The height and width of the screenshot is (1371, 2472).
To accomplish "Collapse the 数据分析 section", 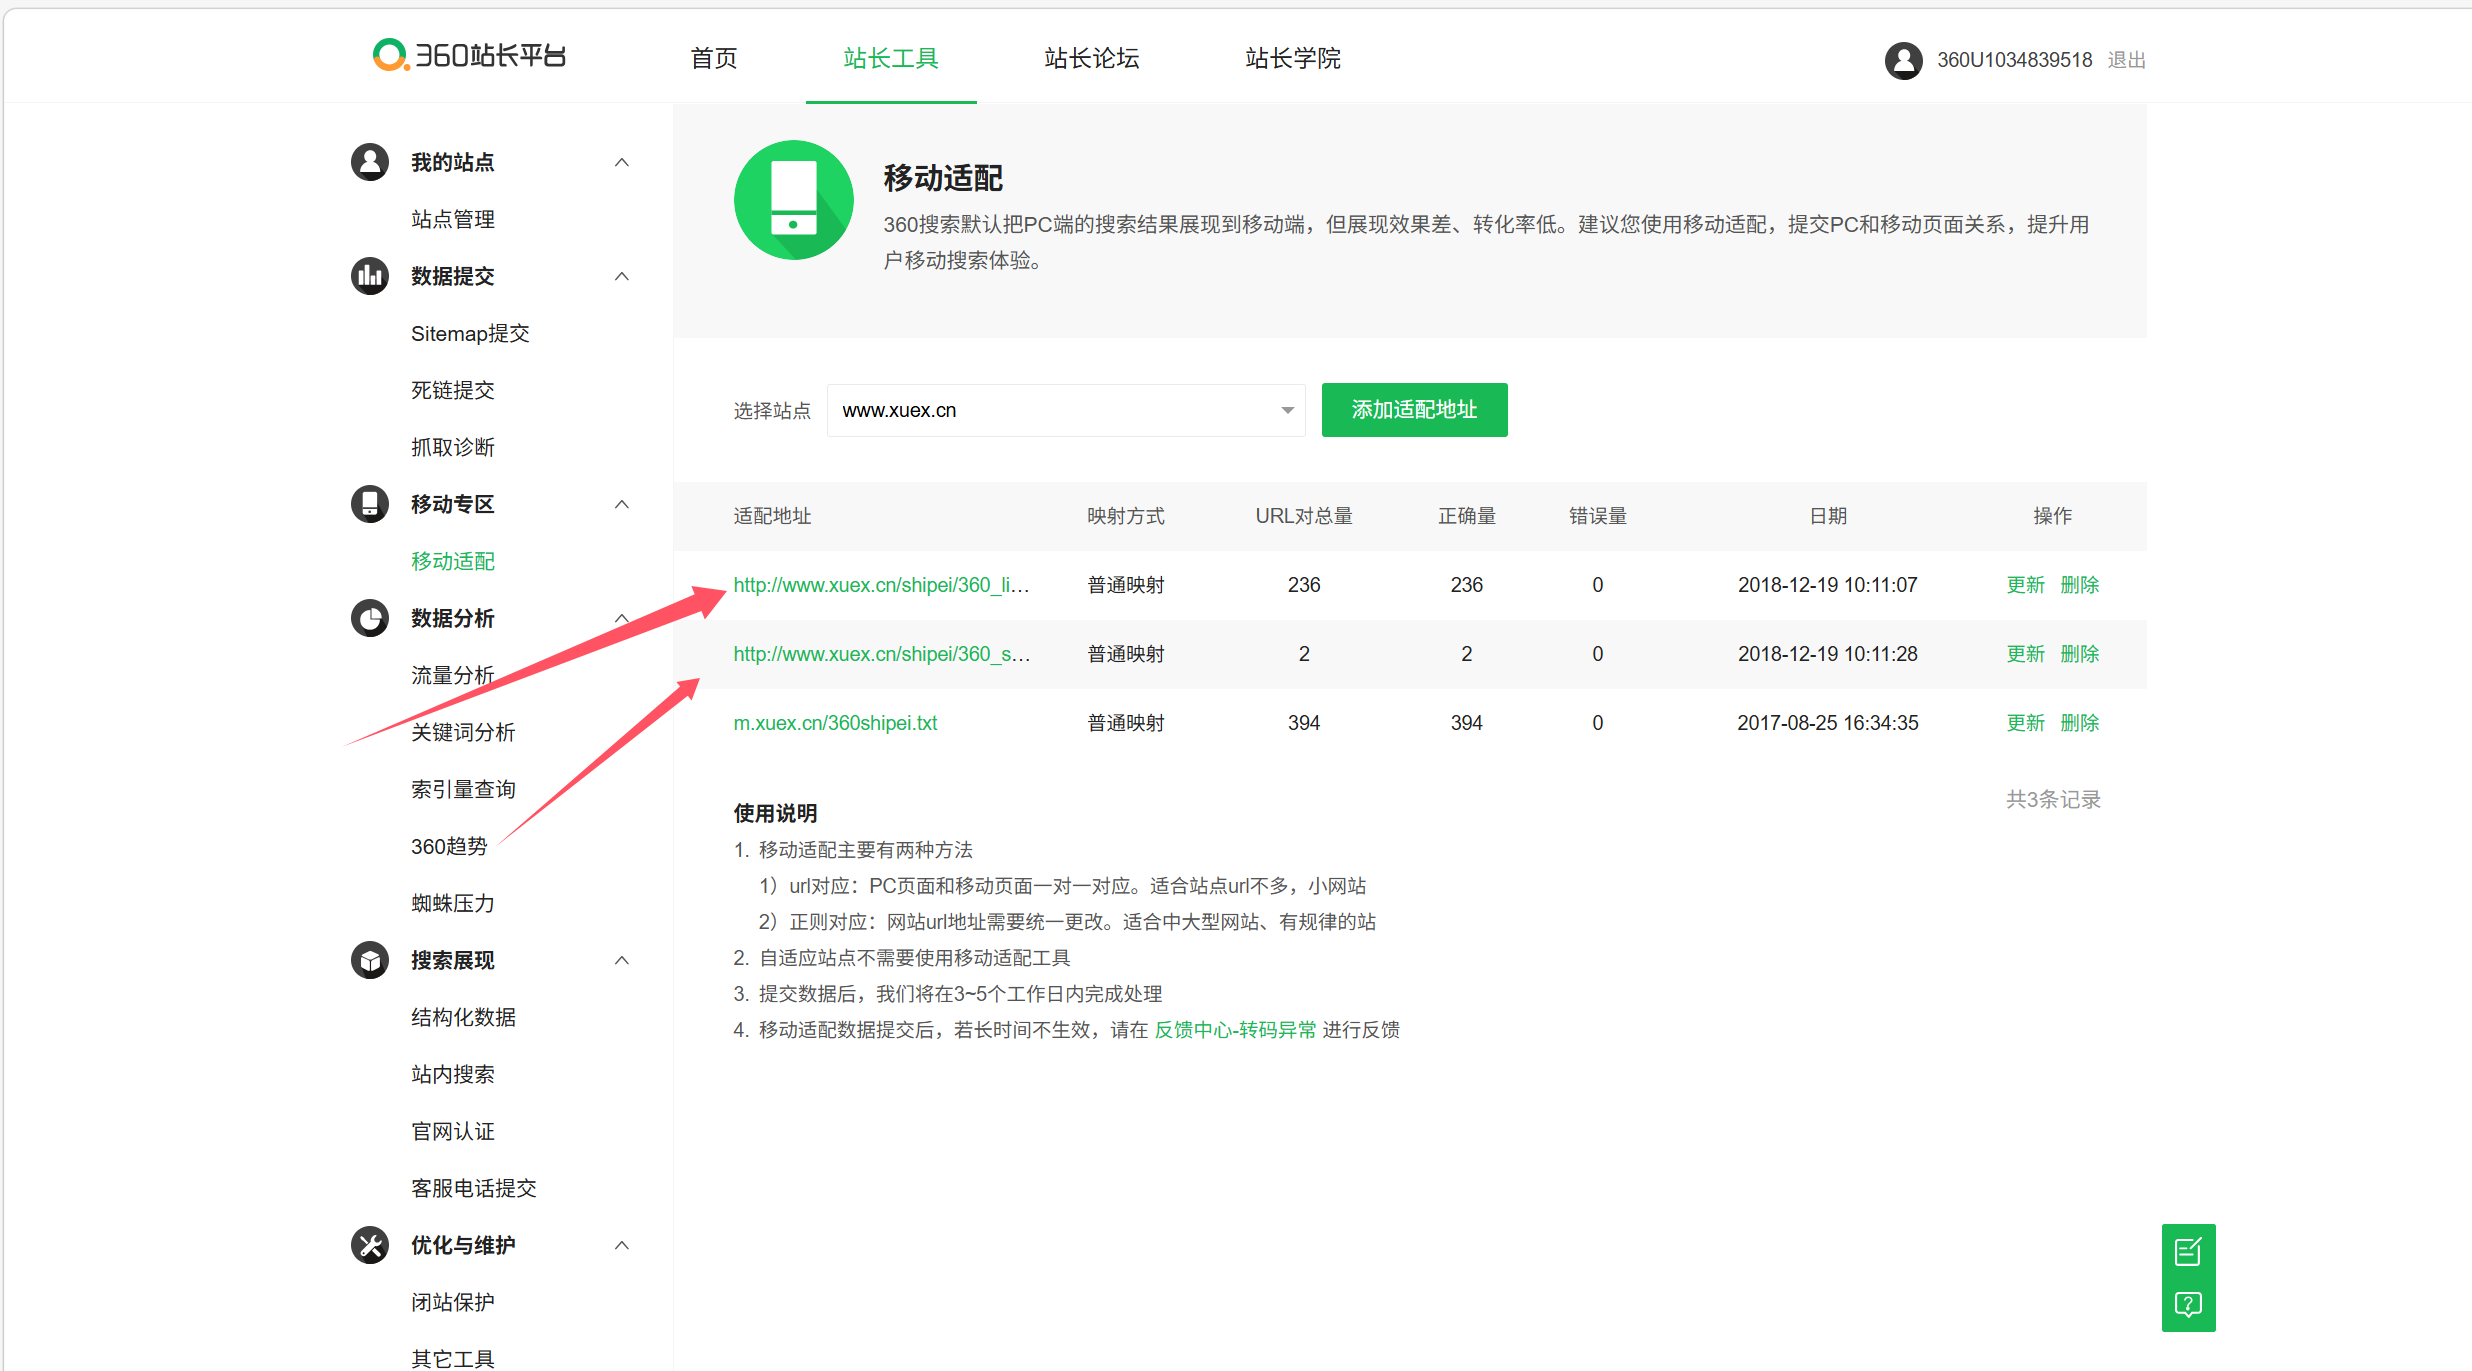I will coord(622,618).
